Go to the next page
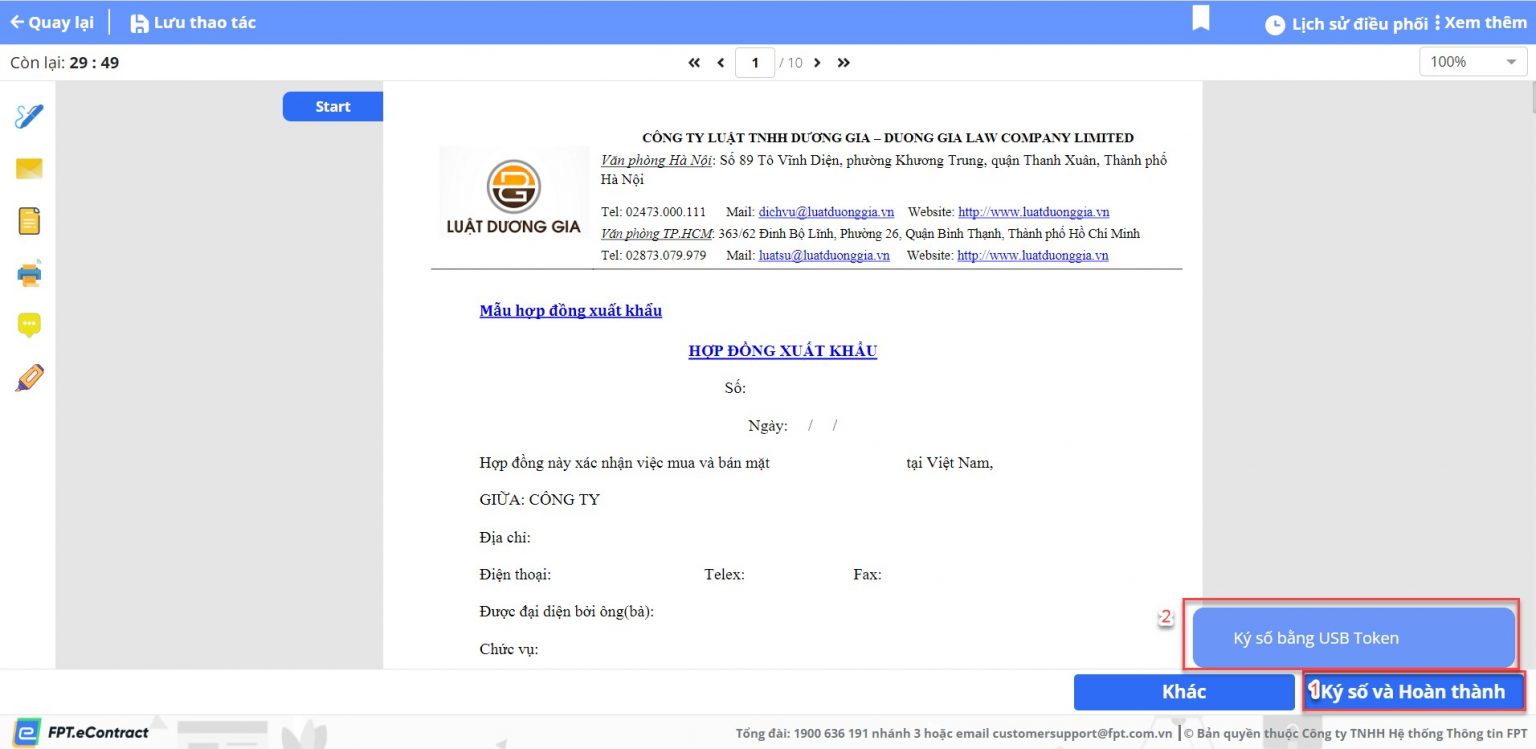 (x=817, y=63)
